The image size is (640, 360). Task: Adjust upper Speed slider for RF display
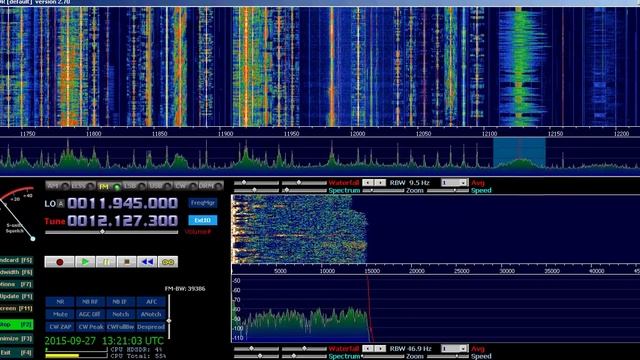(448, 191)
